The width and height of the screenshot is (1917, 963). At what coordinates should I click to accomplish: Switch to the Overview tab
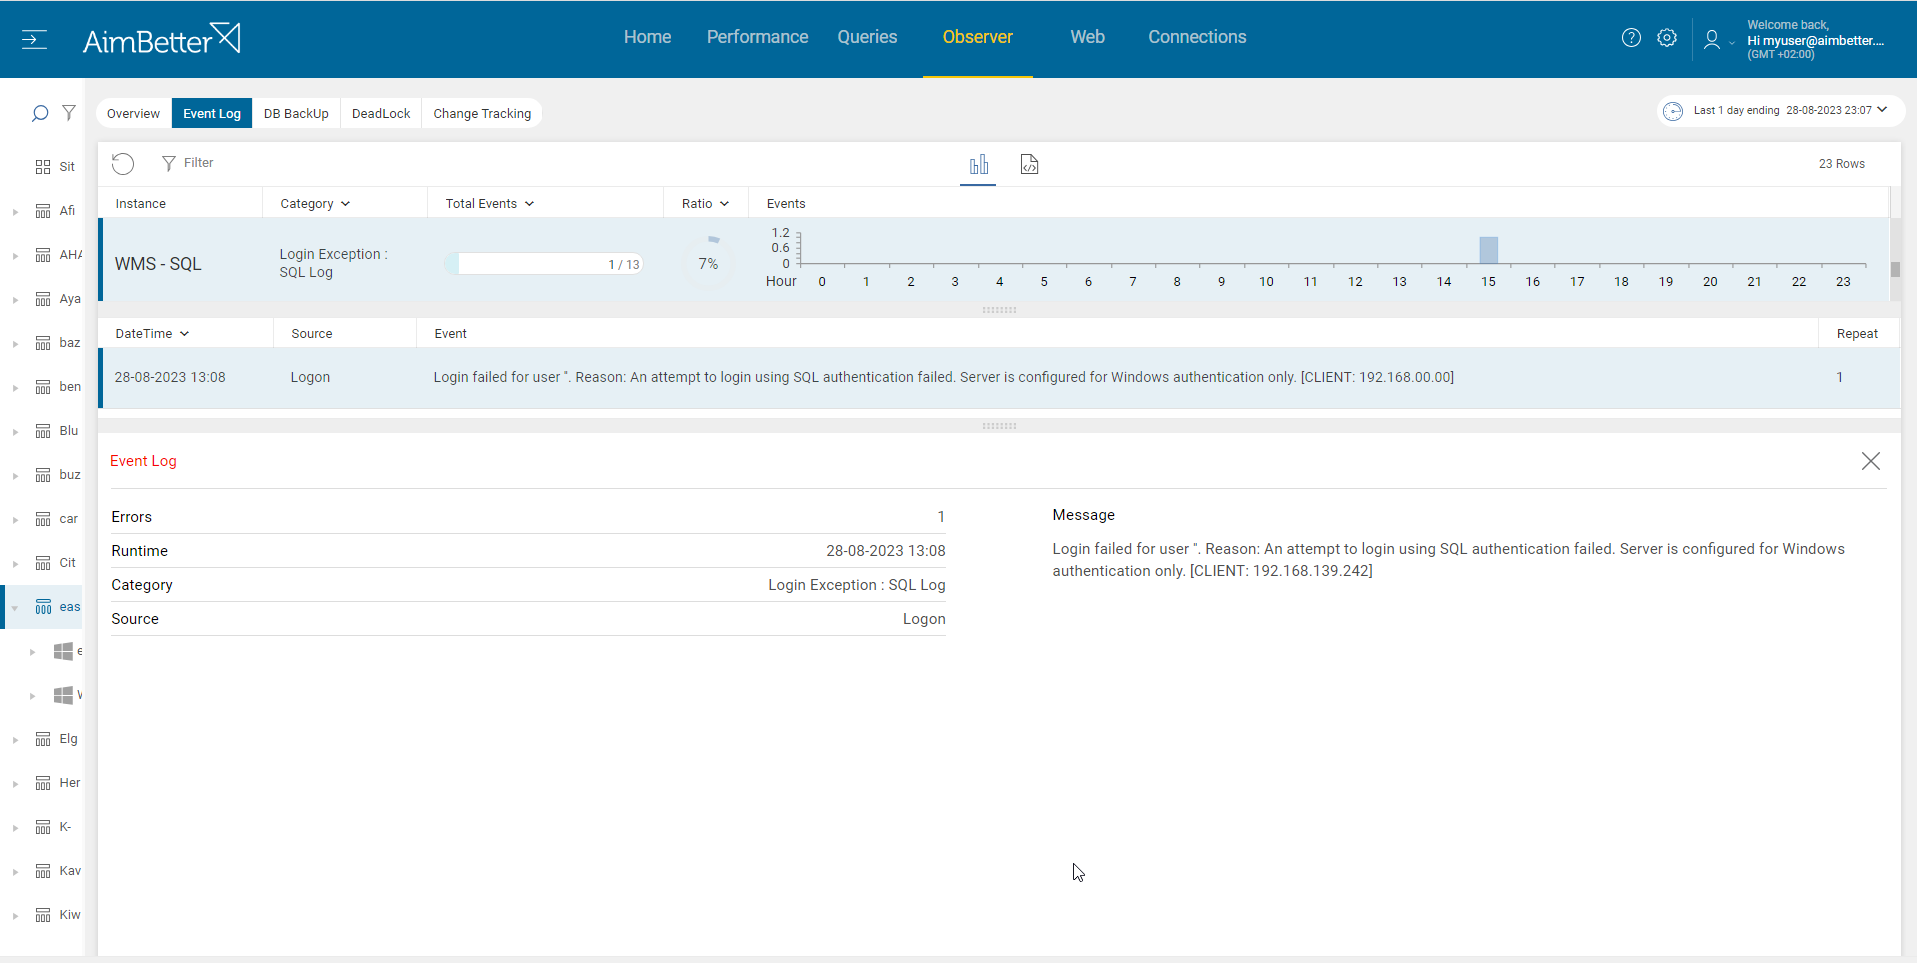pyautogui.click(x=133, y=113)
